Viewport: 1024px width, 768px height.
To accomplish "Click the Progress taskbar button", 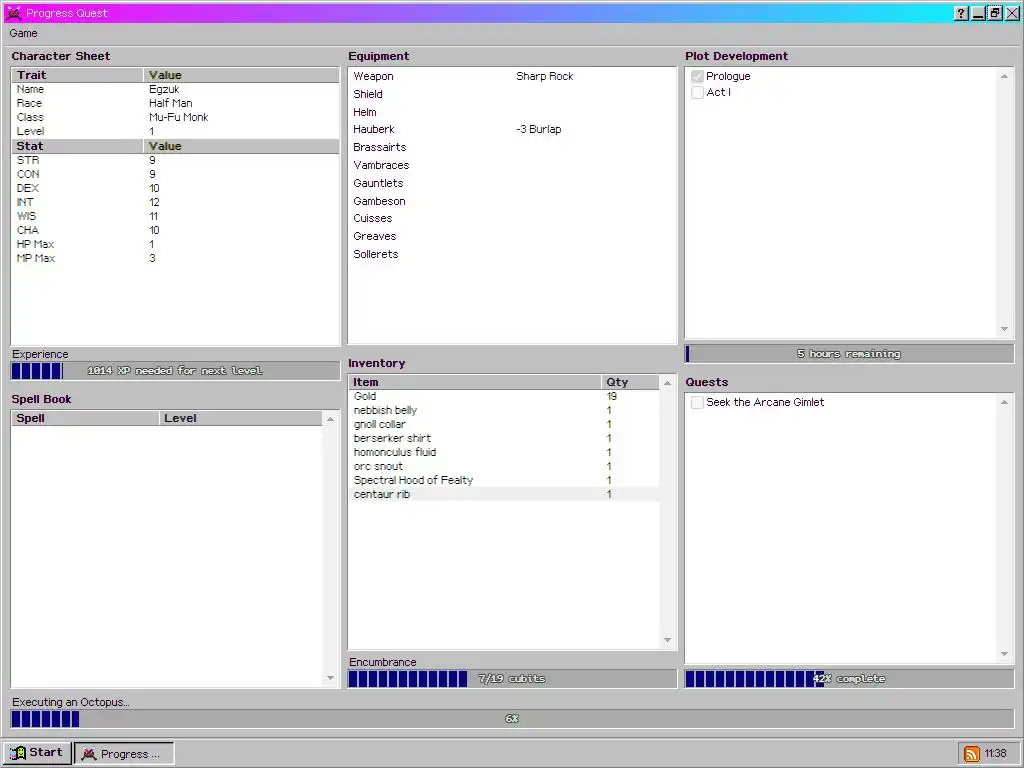I will 124,753.
